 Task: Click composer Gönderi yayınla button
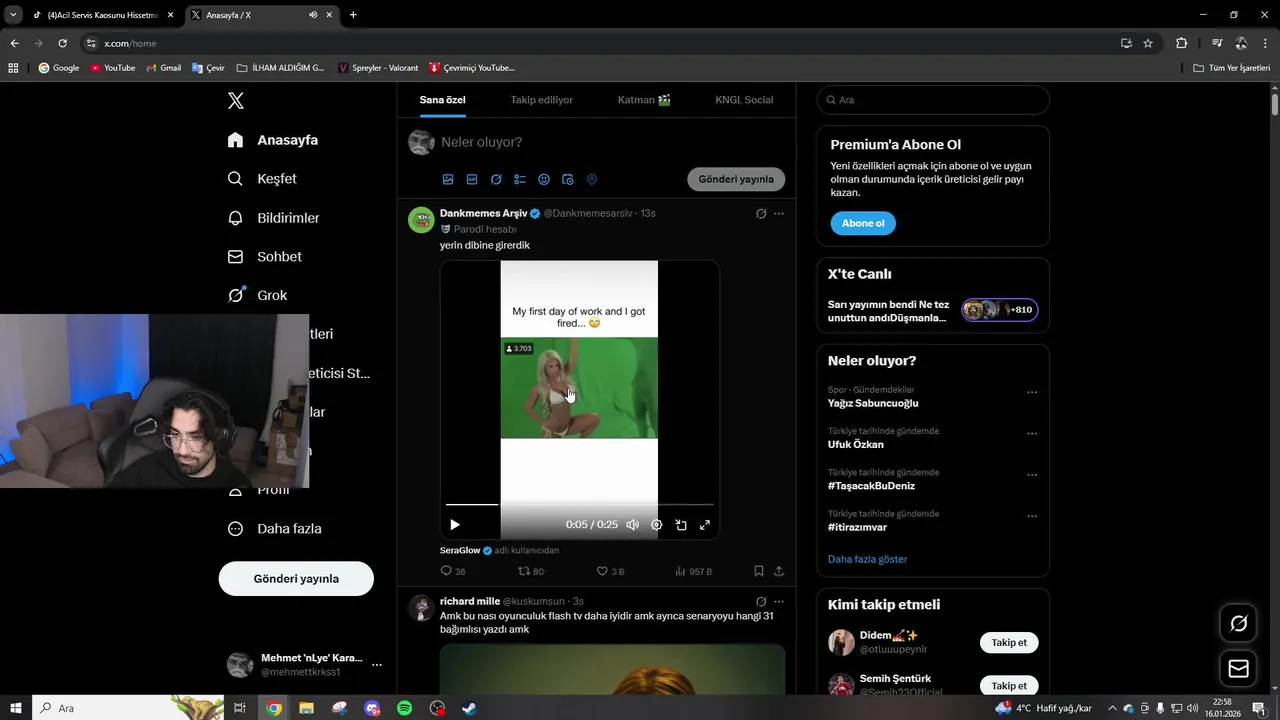coord(736,179)
